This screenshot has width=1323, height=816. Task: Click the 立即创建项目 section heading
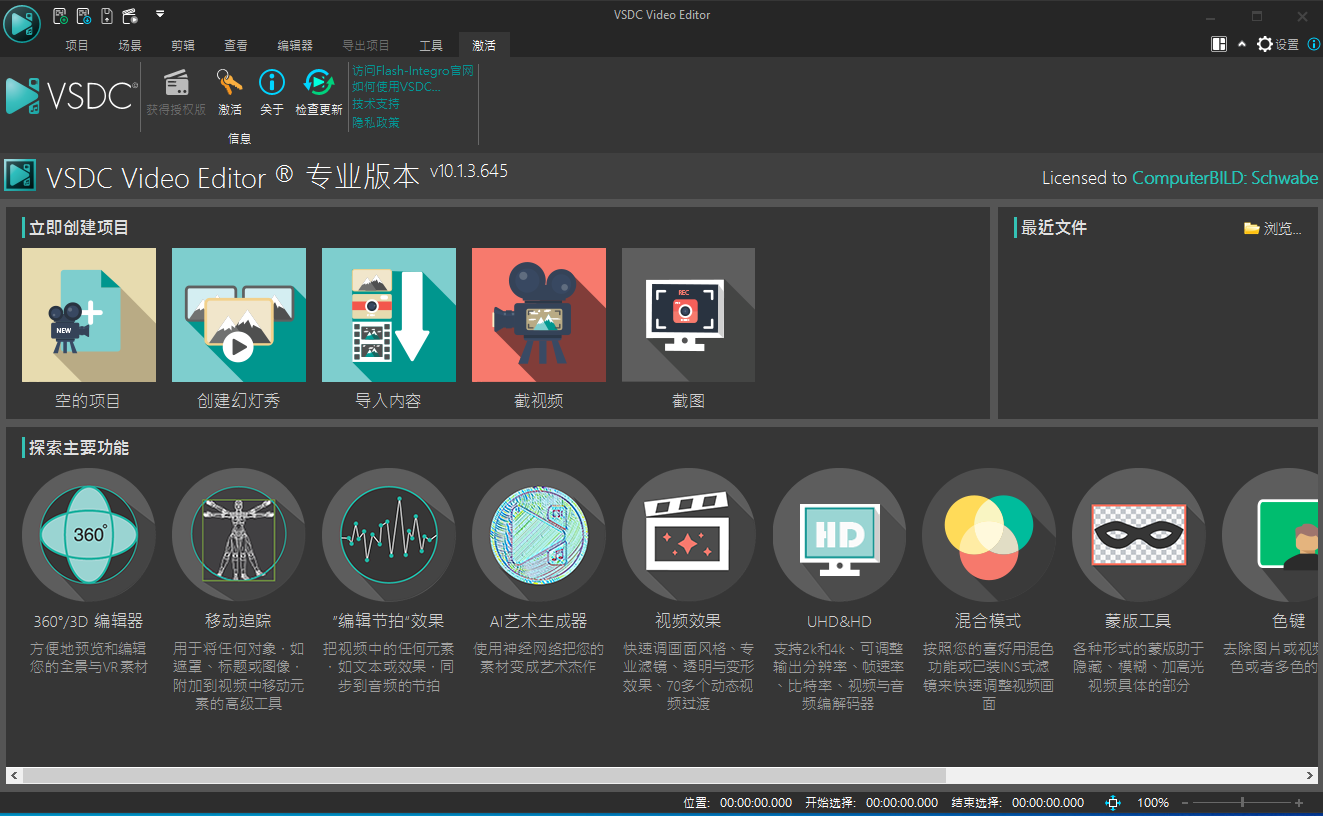click(x=79, y=228)
